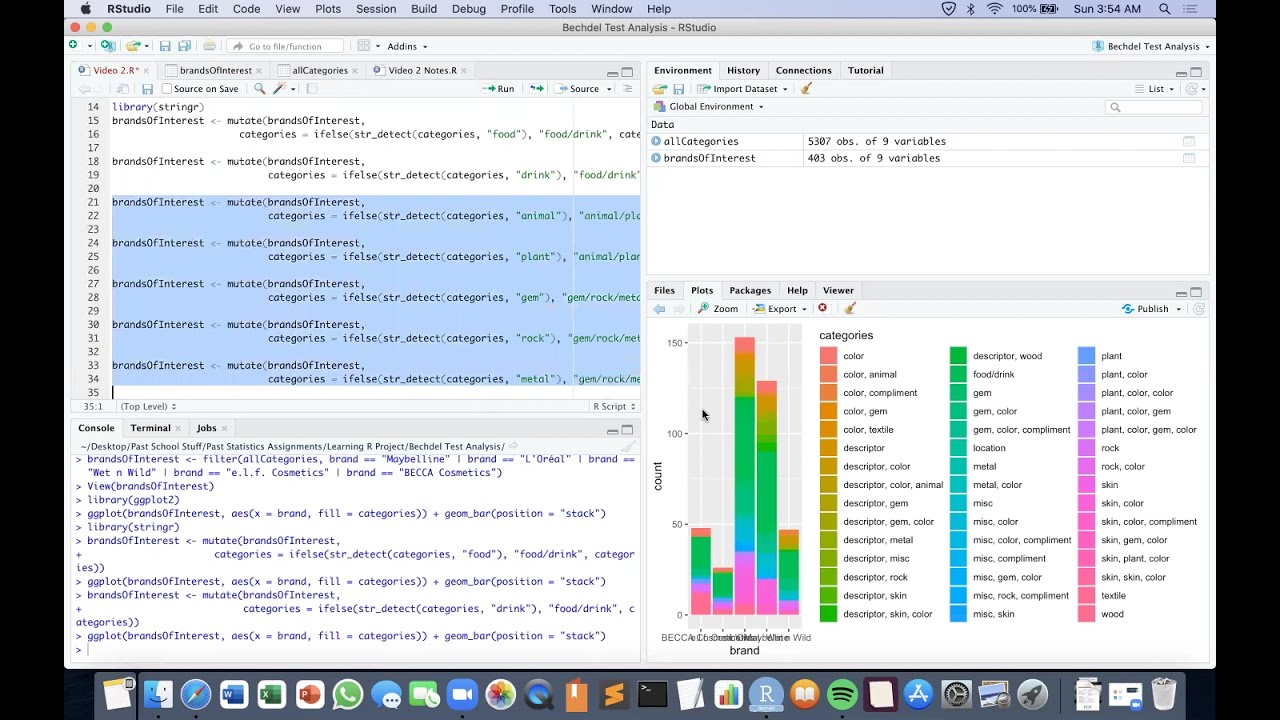Re-run previous code region icon
Viewport: 1280px width, 720px height.
pyautogui.click(x=536, y=89)
